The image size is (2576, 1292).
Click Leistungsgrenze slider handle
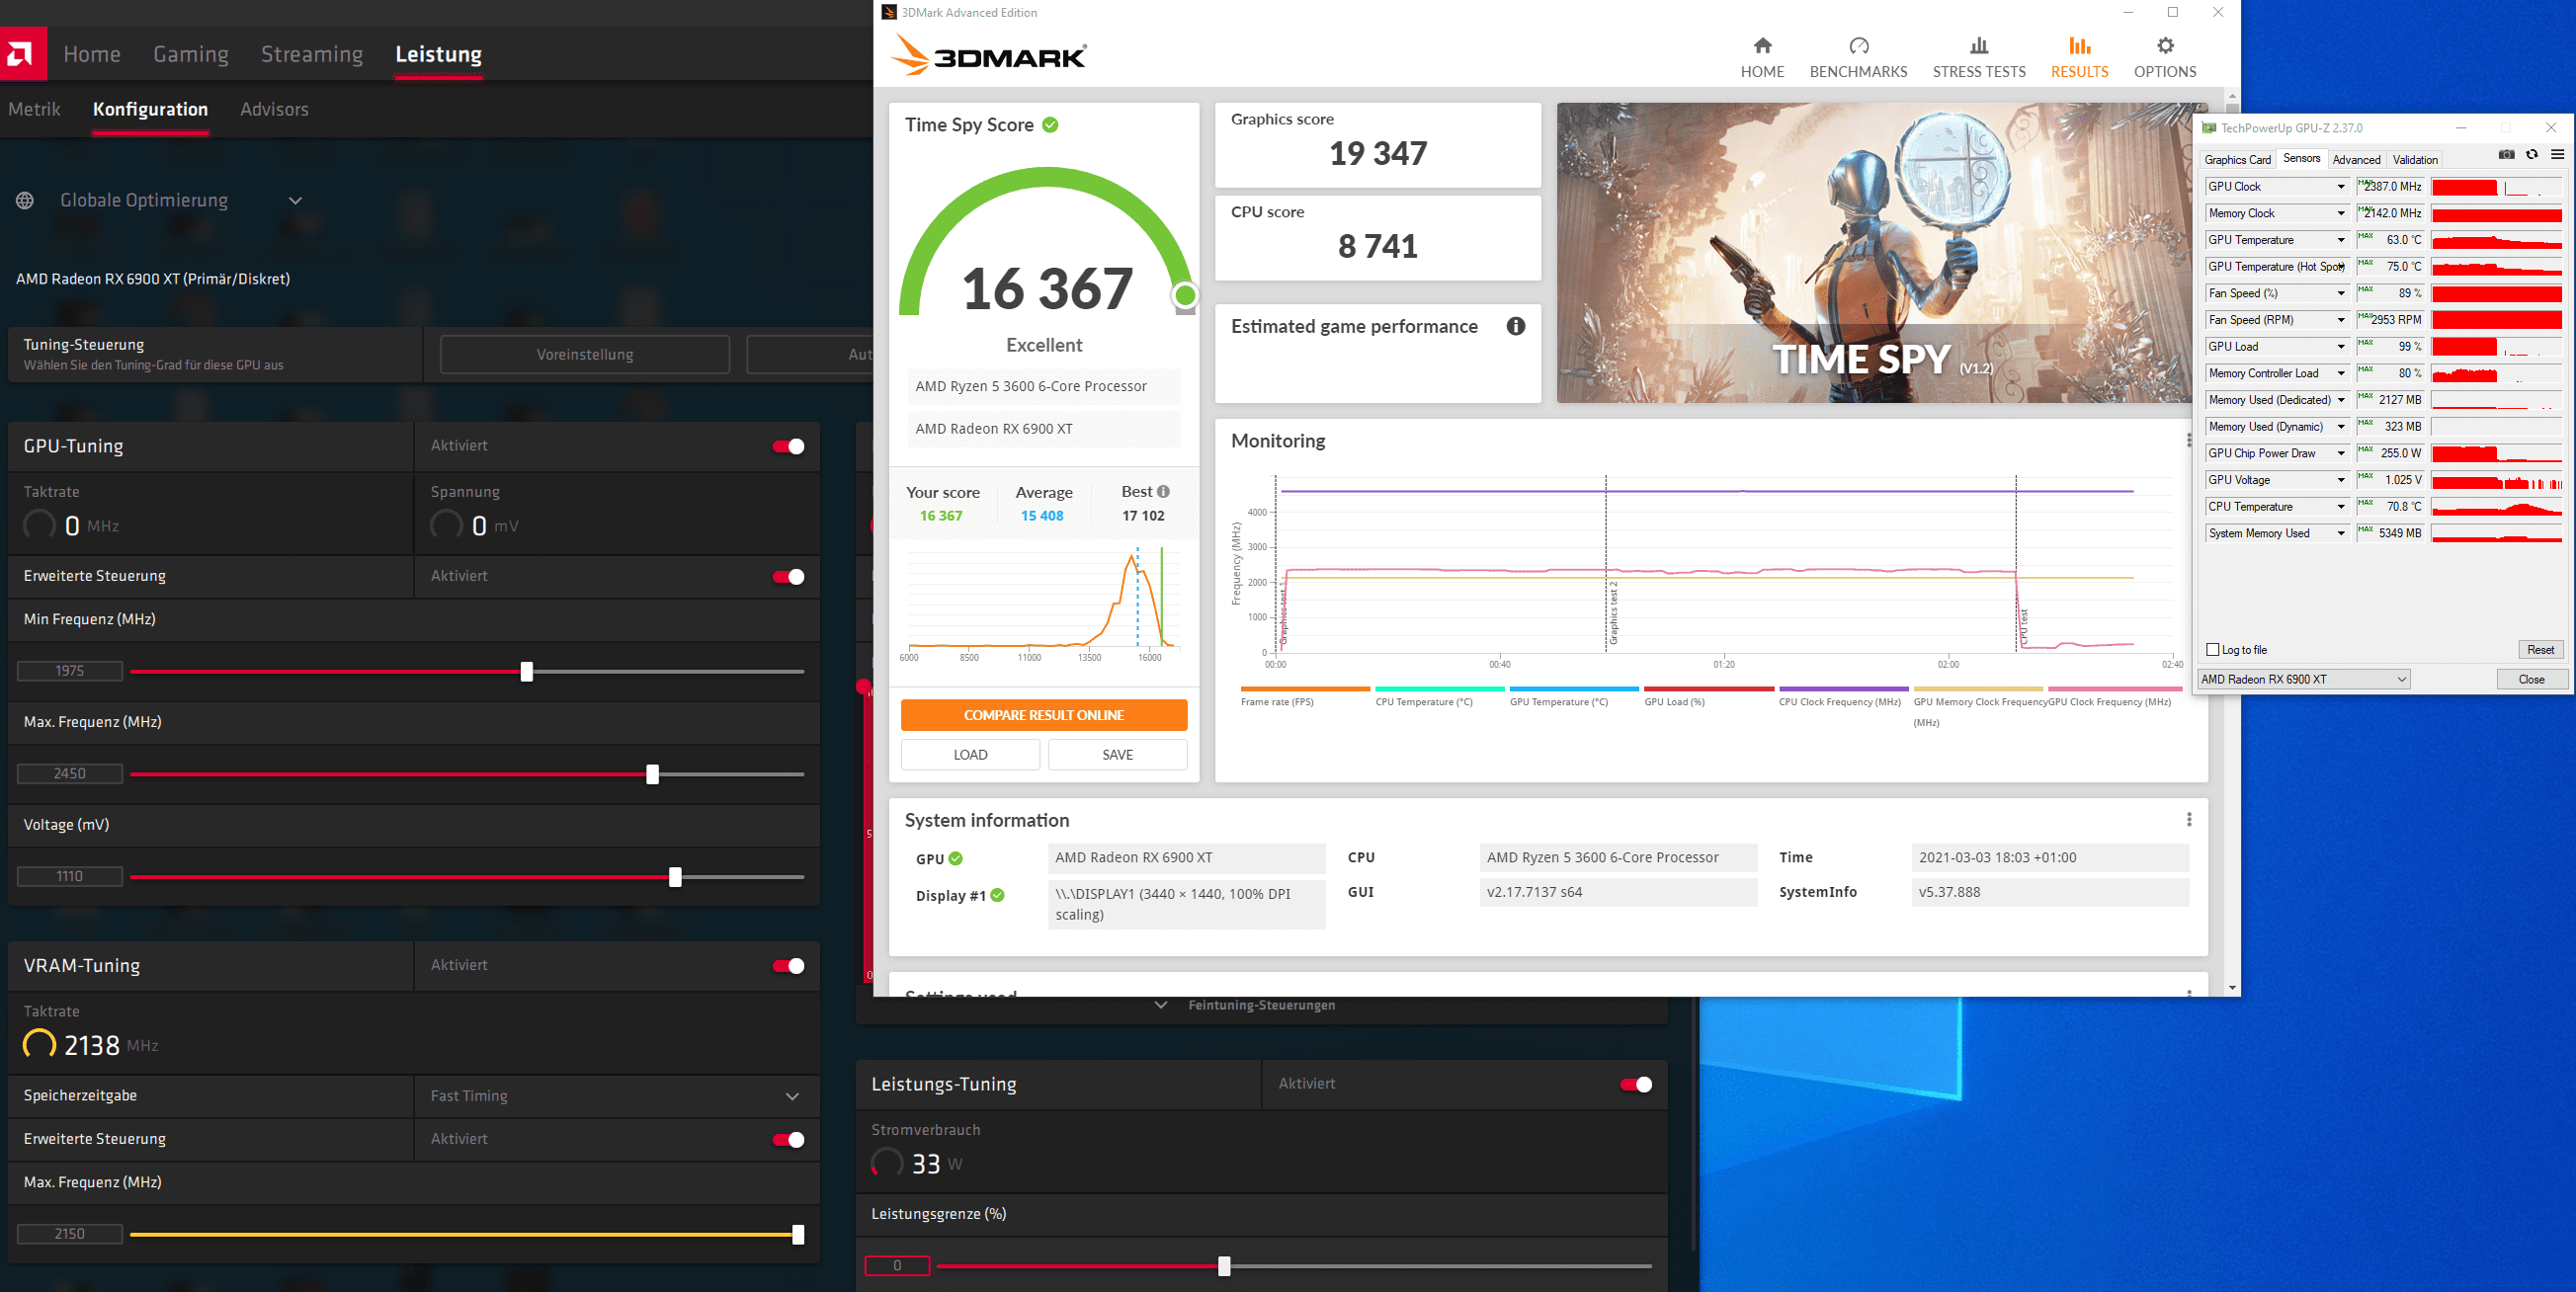pos(1224,1266)
